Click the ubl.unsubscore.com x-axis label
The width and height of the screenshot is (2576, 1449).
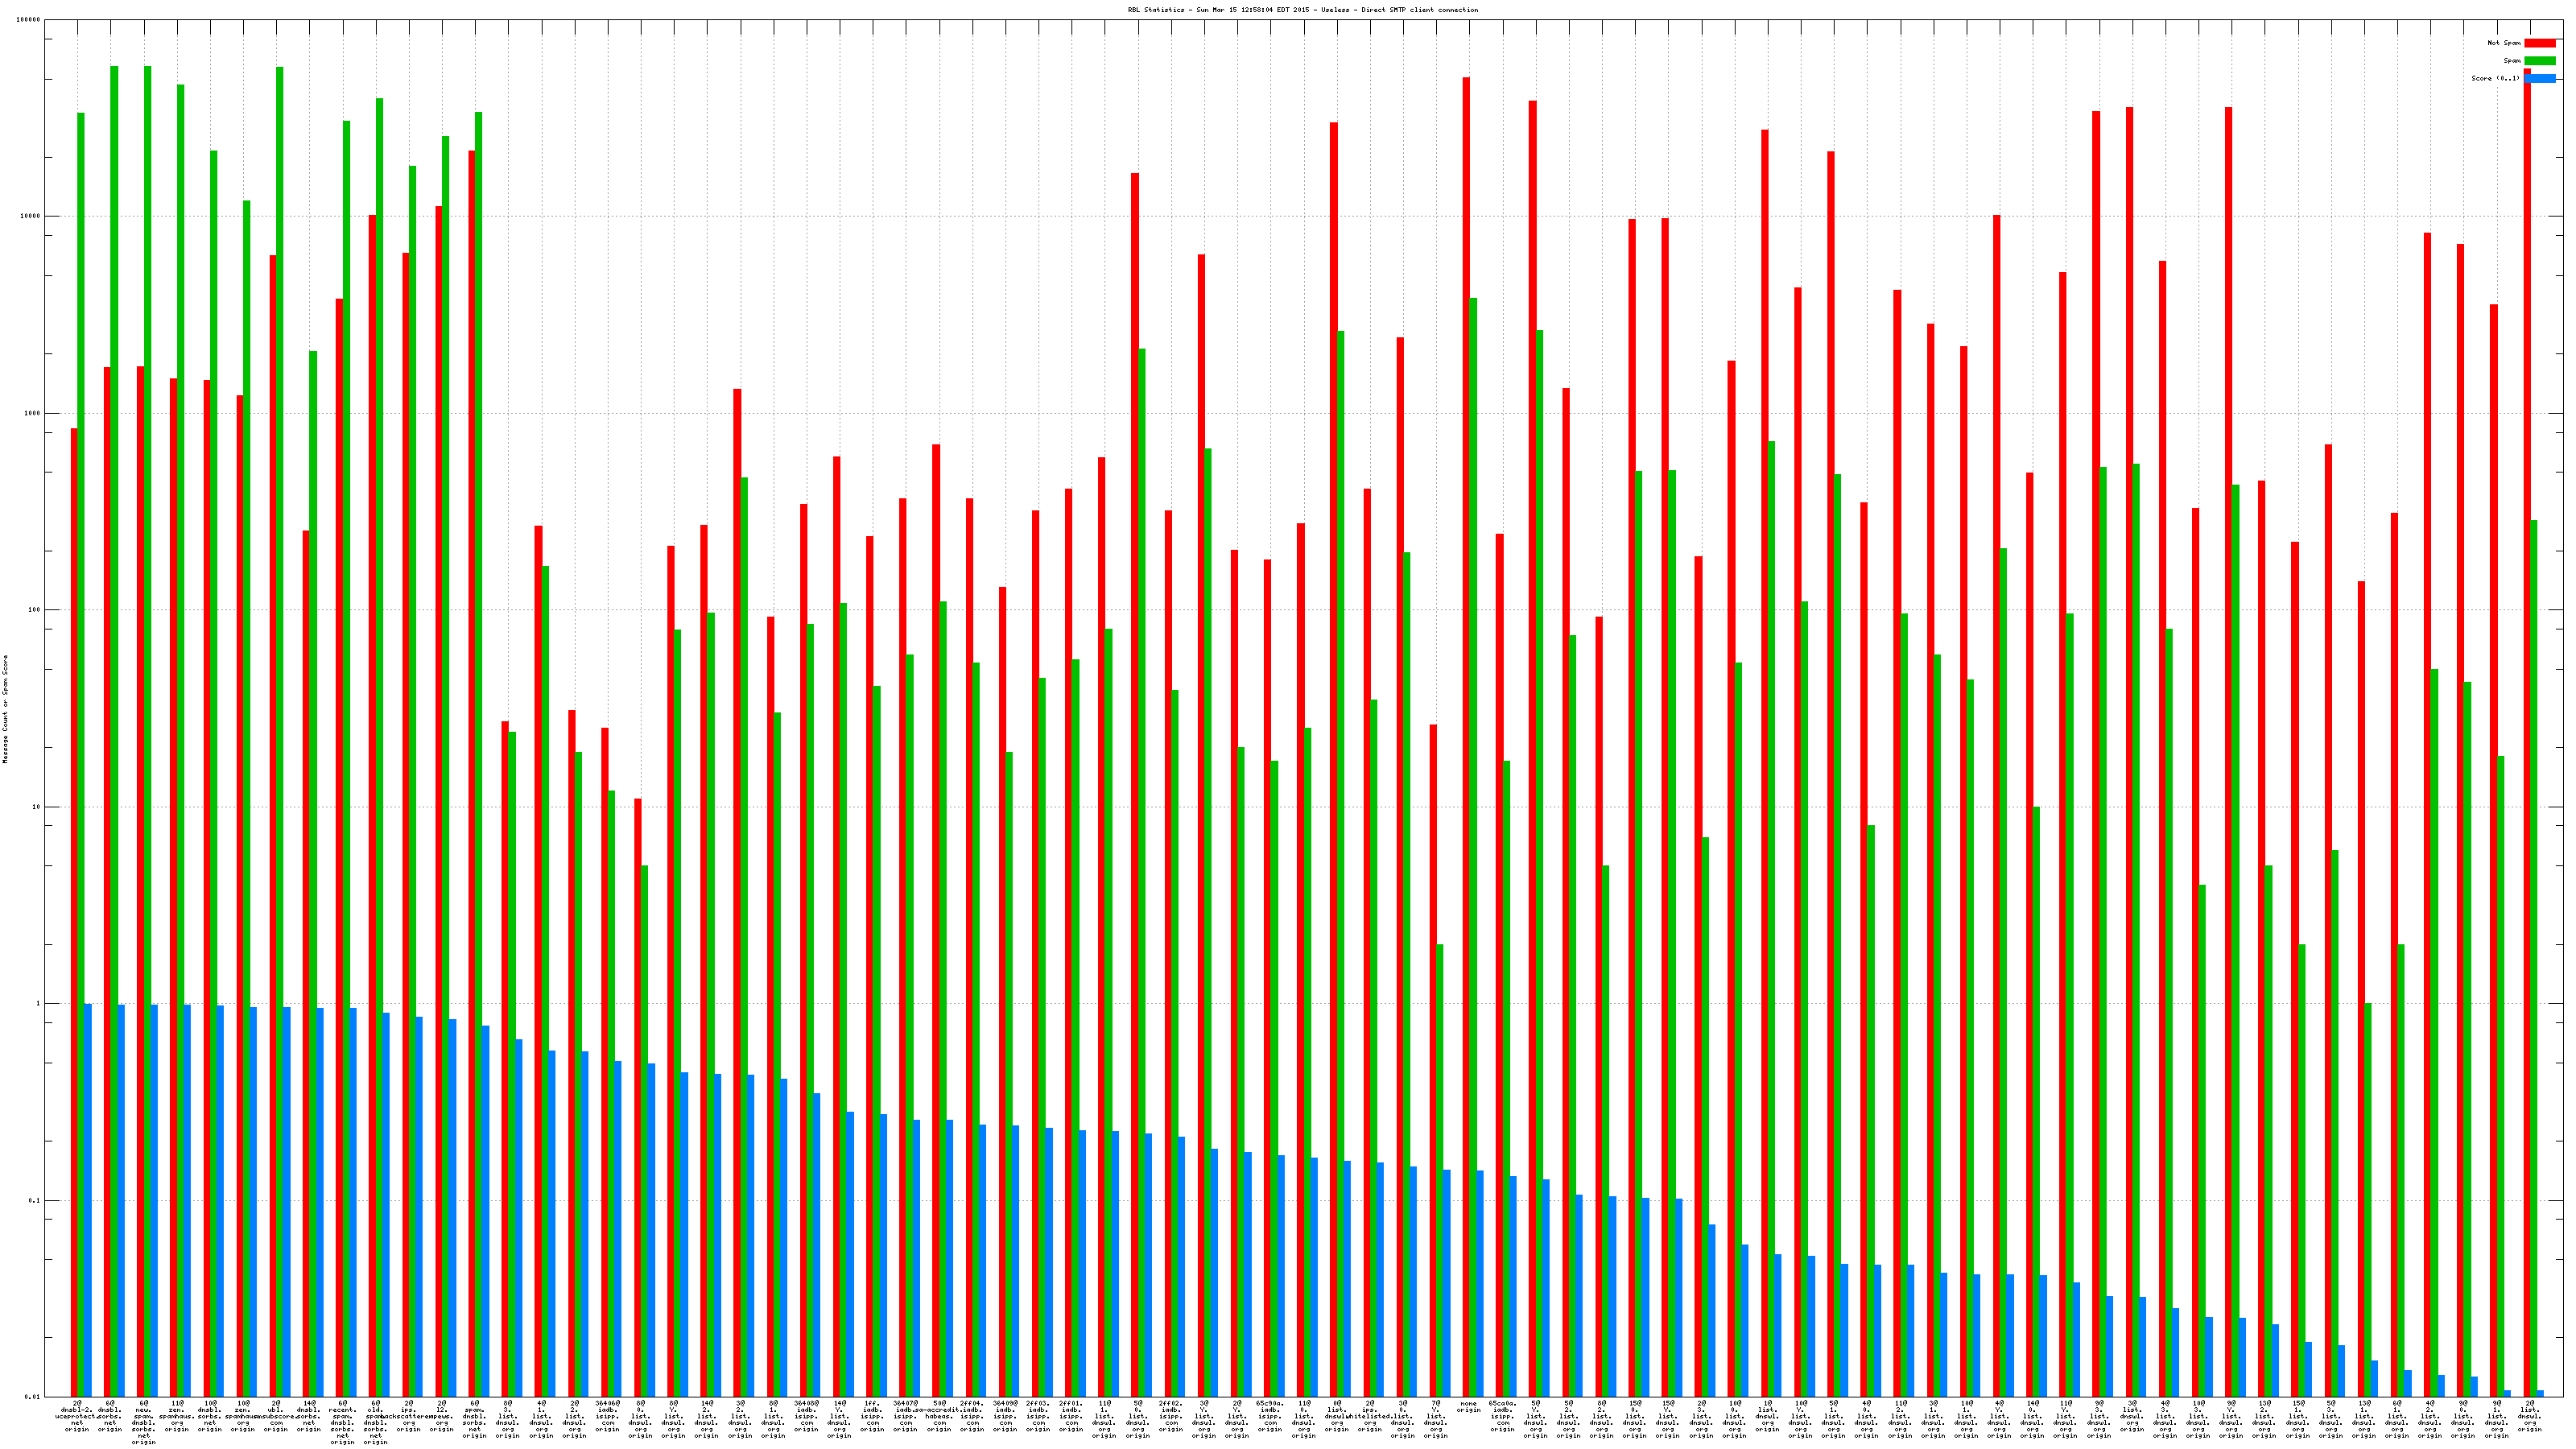click(276, 1416)
